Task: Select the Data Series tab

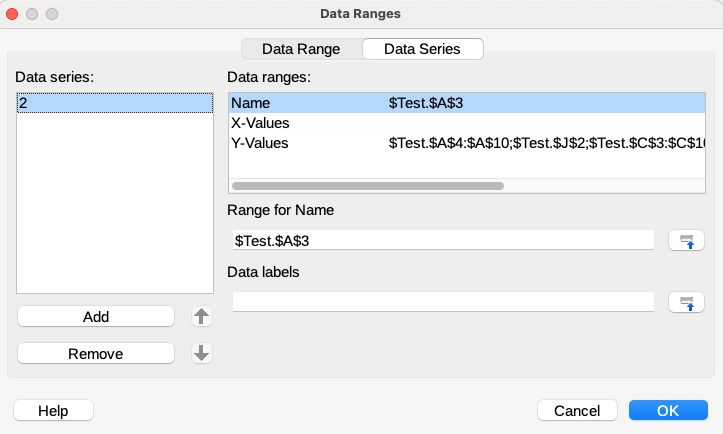Action: pos(422,48)
